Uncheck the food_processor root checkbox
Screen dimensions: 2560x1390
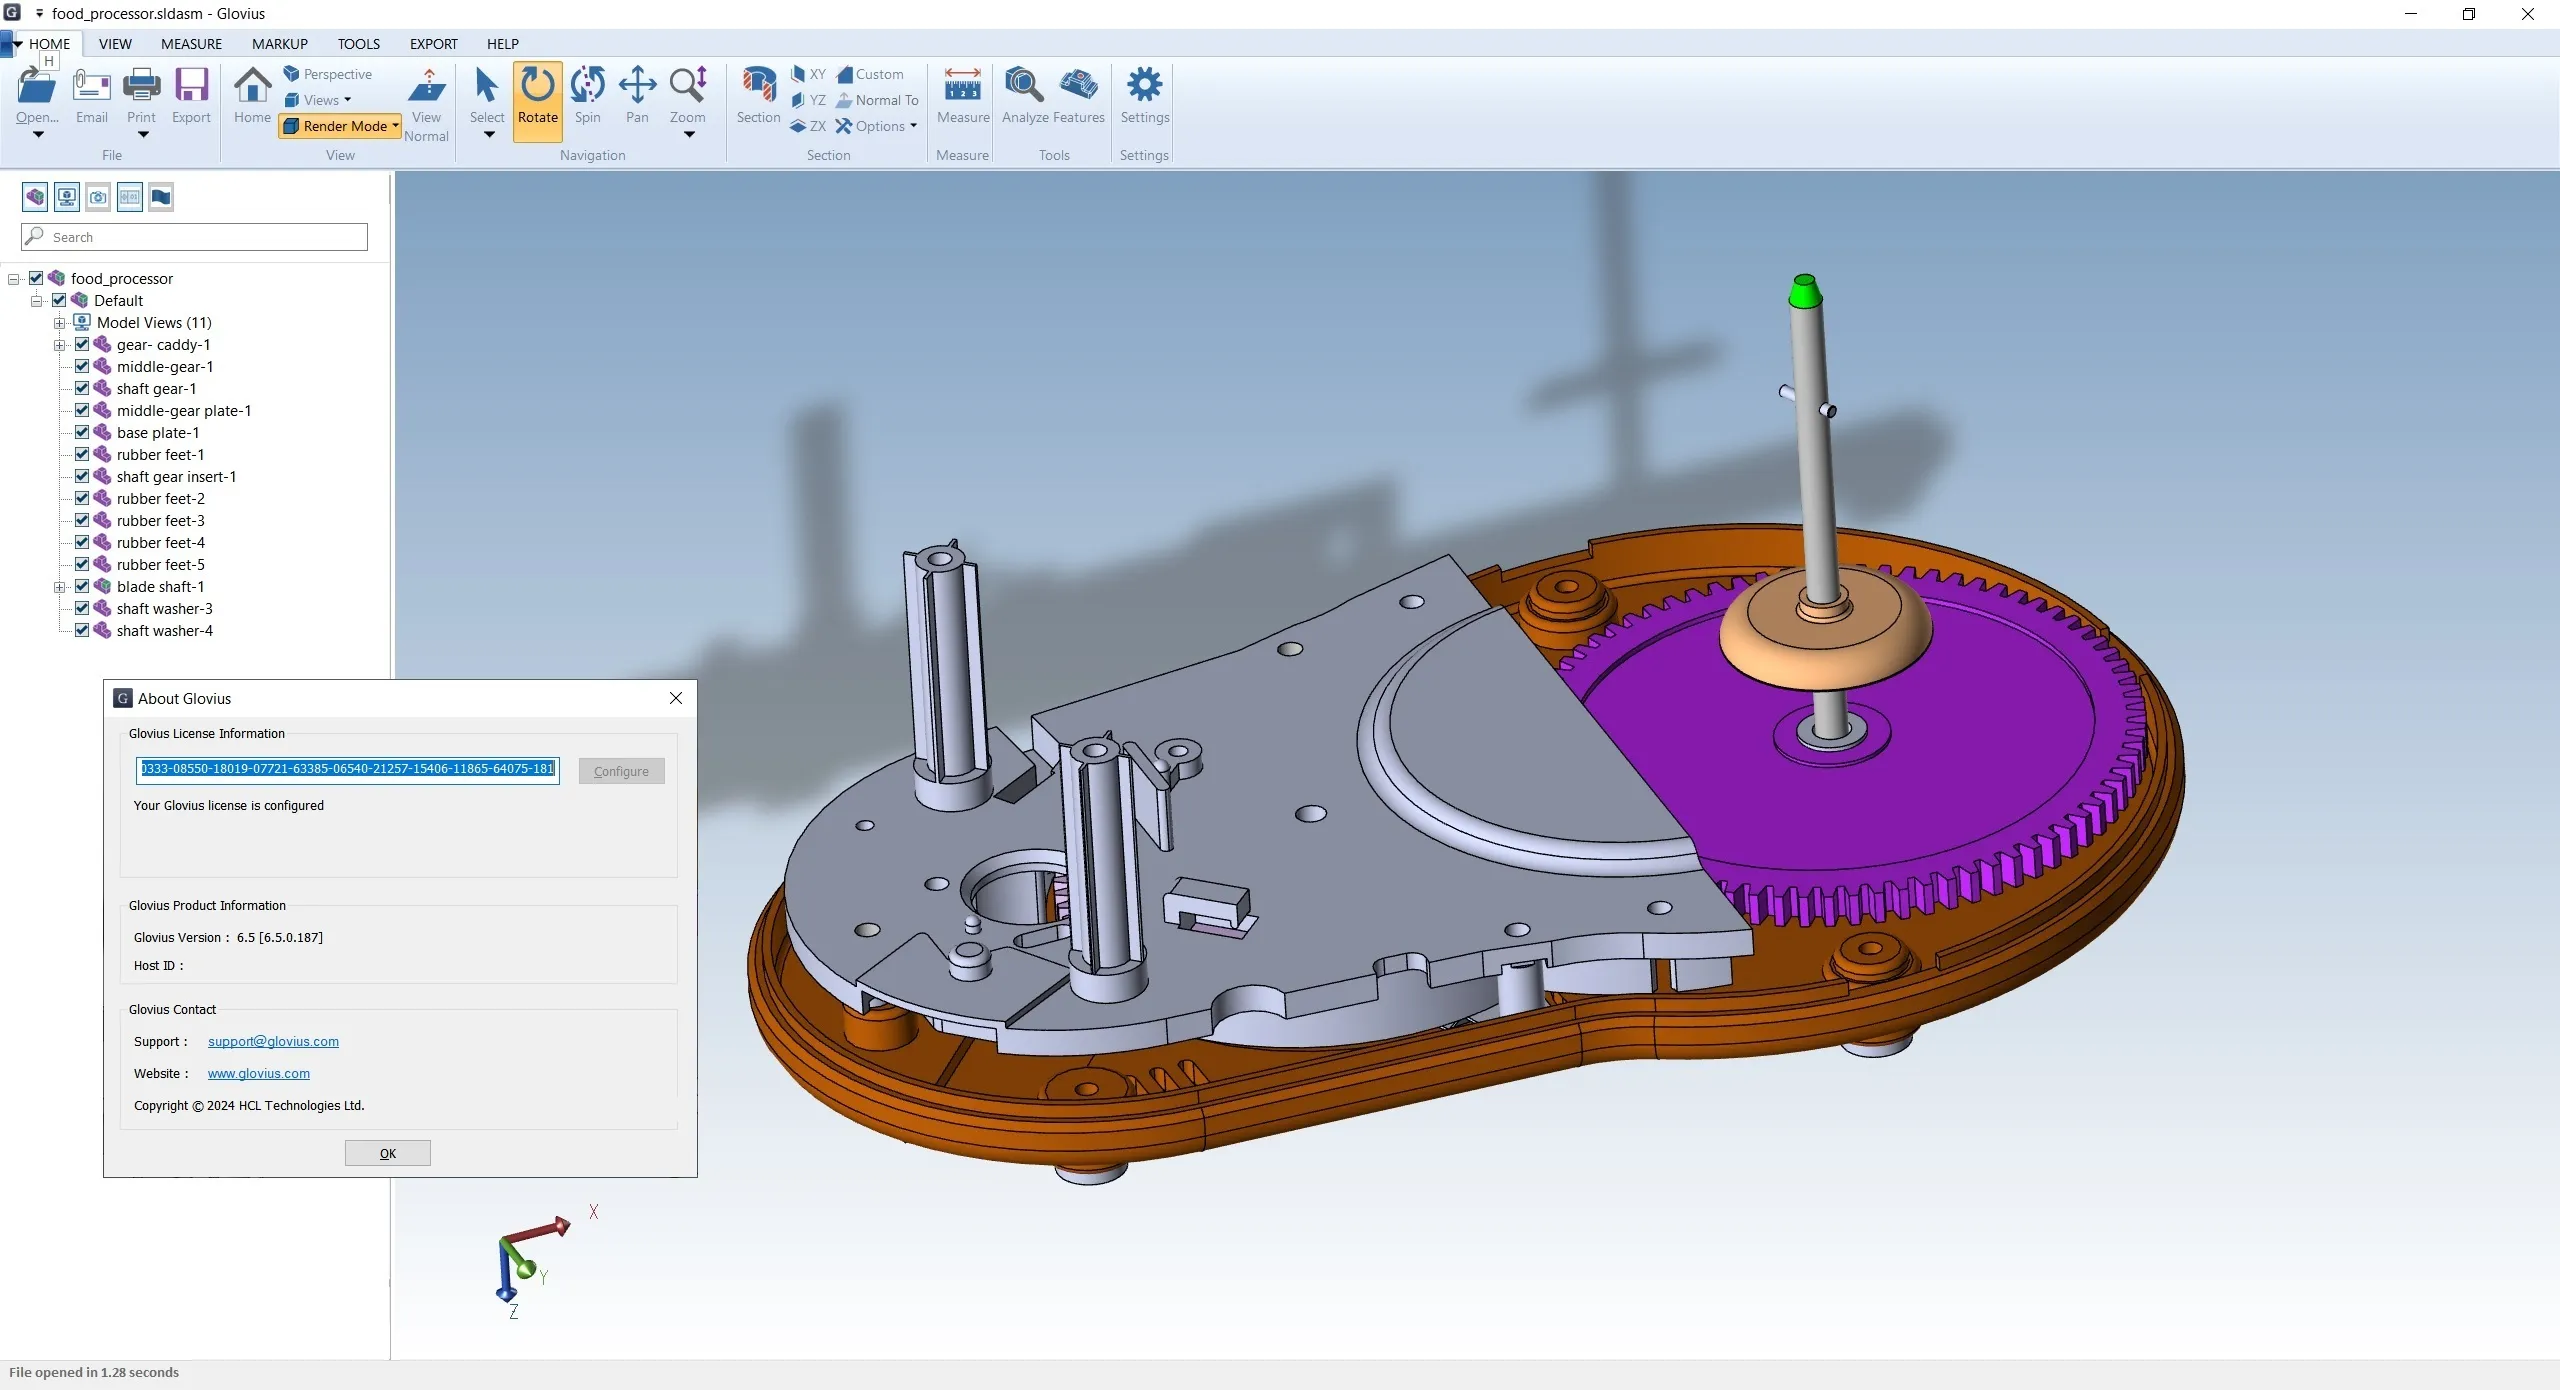36,278
